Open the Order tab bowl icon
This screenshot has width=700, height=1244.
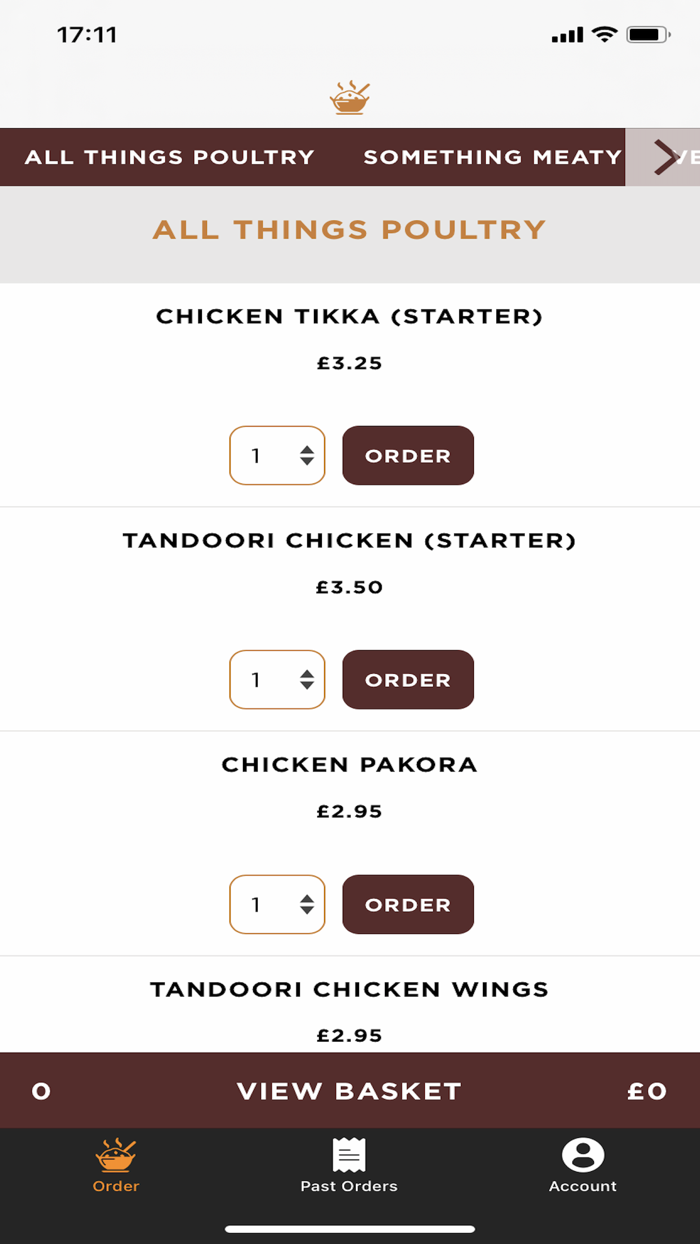coord(116,1156)
